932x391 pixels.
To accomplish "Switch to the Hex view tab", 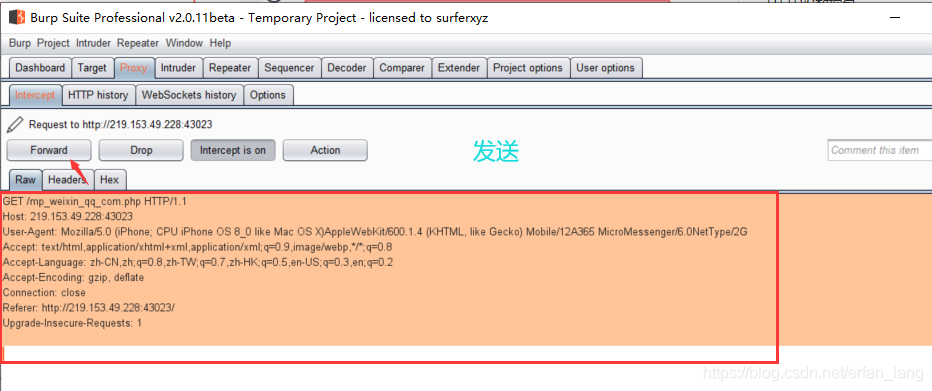I will click(109, 179).
